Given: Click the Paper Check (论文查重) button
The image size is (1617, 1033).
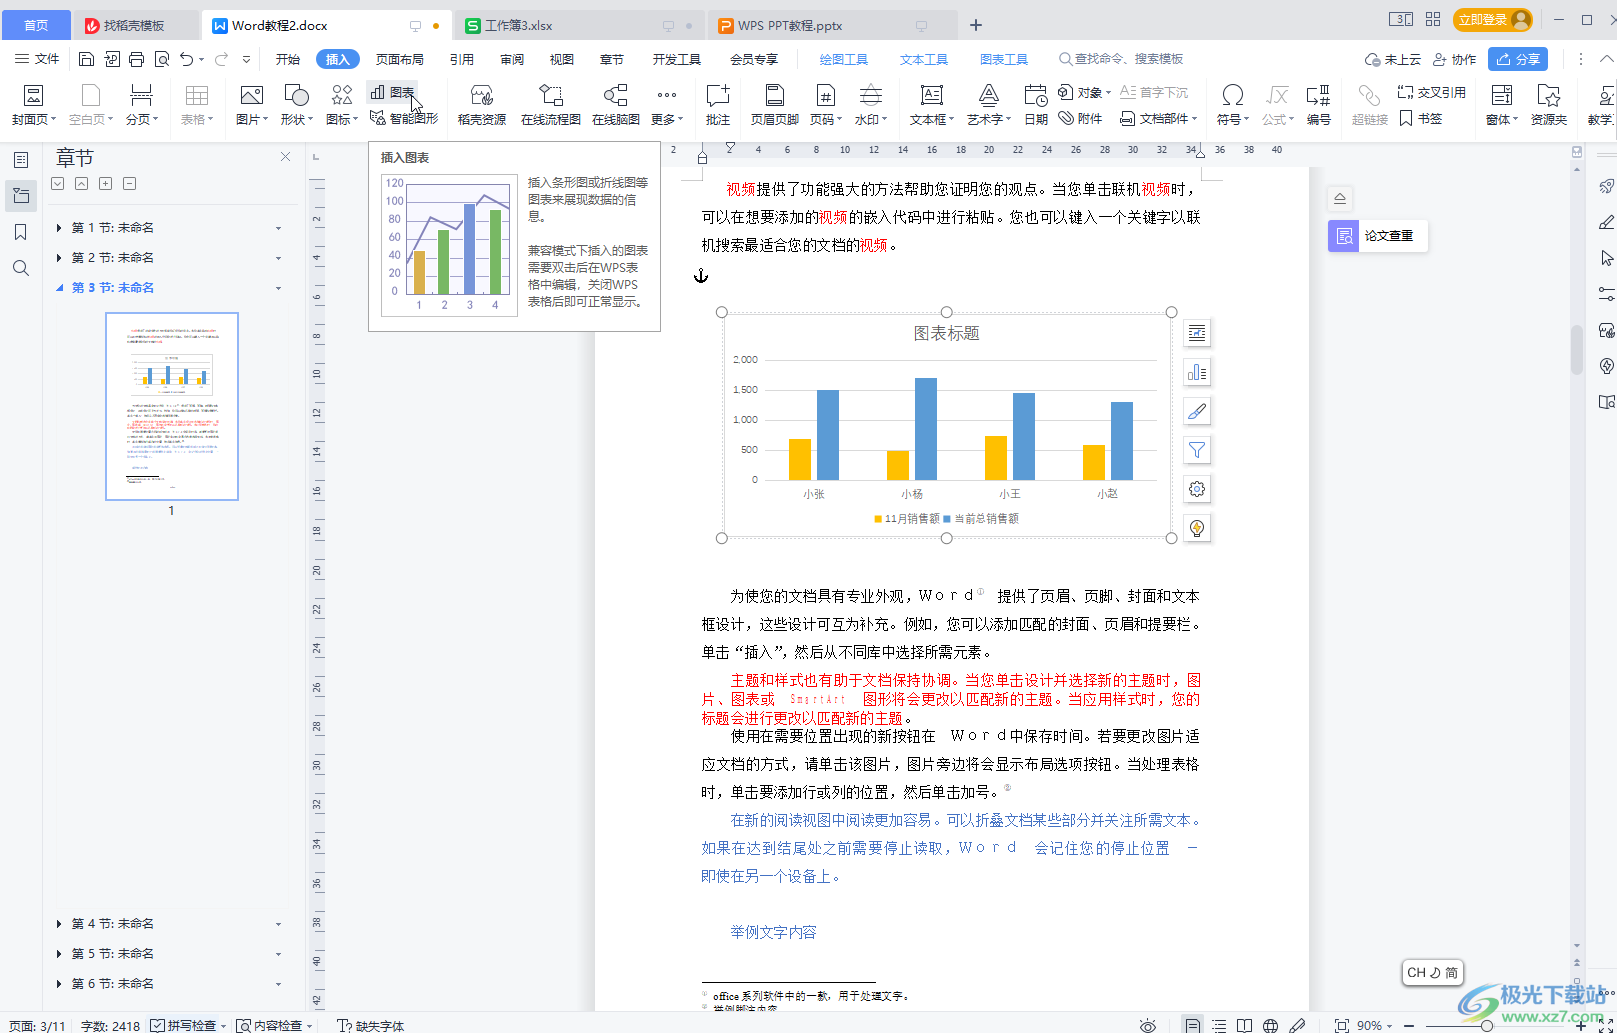Looking at the screenshot, I should (x=1377, y=236).
